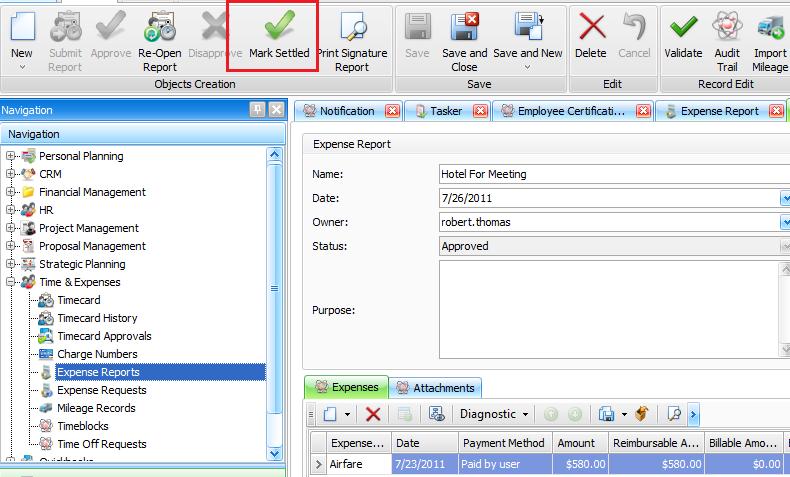
Task: Expand the New button dropdown arrow
Action: click(21, 68)
